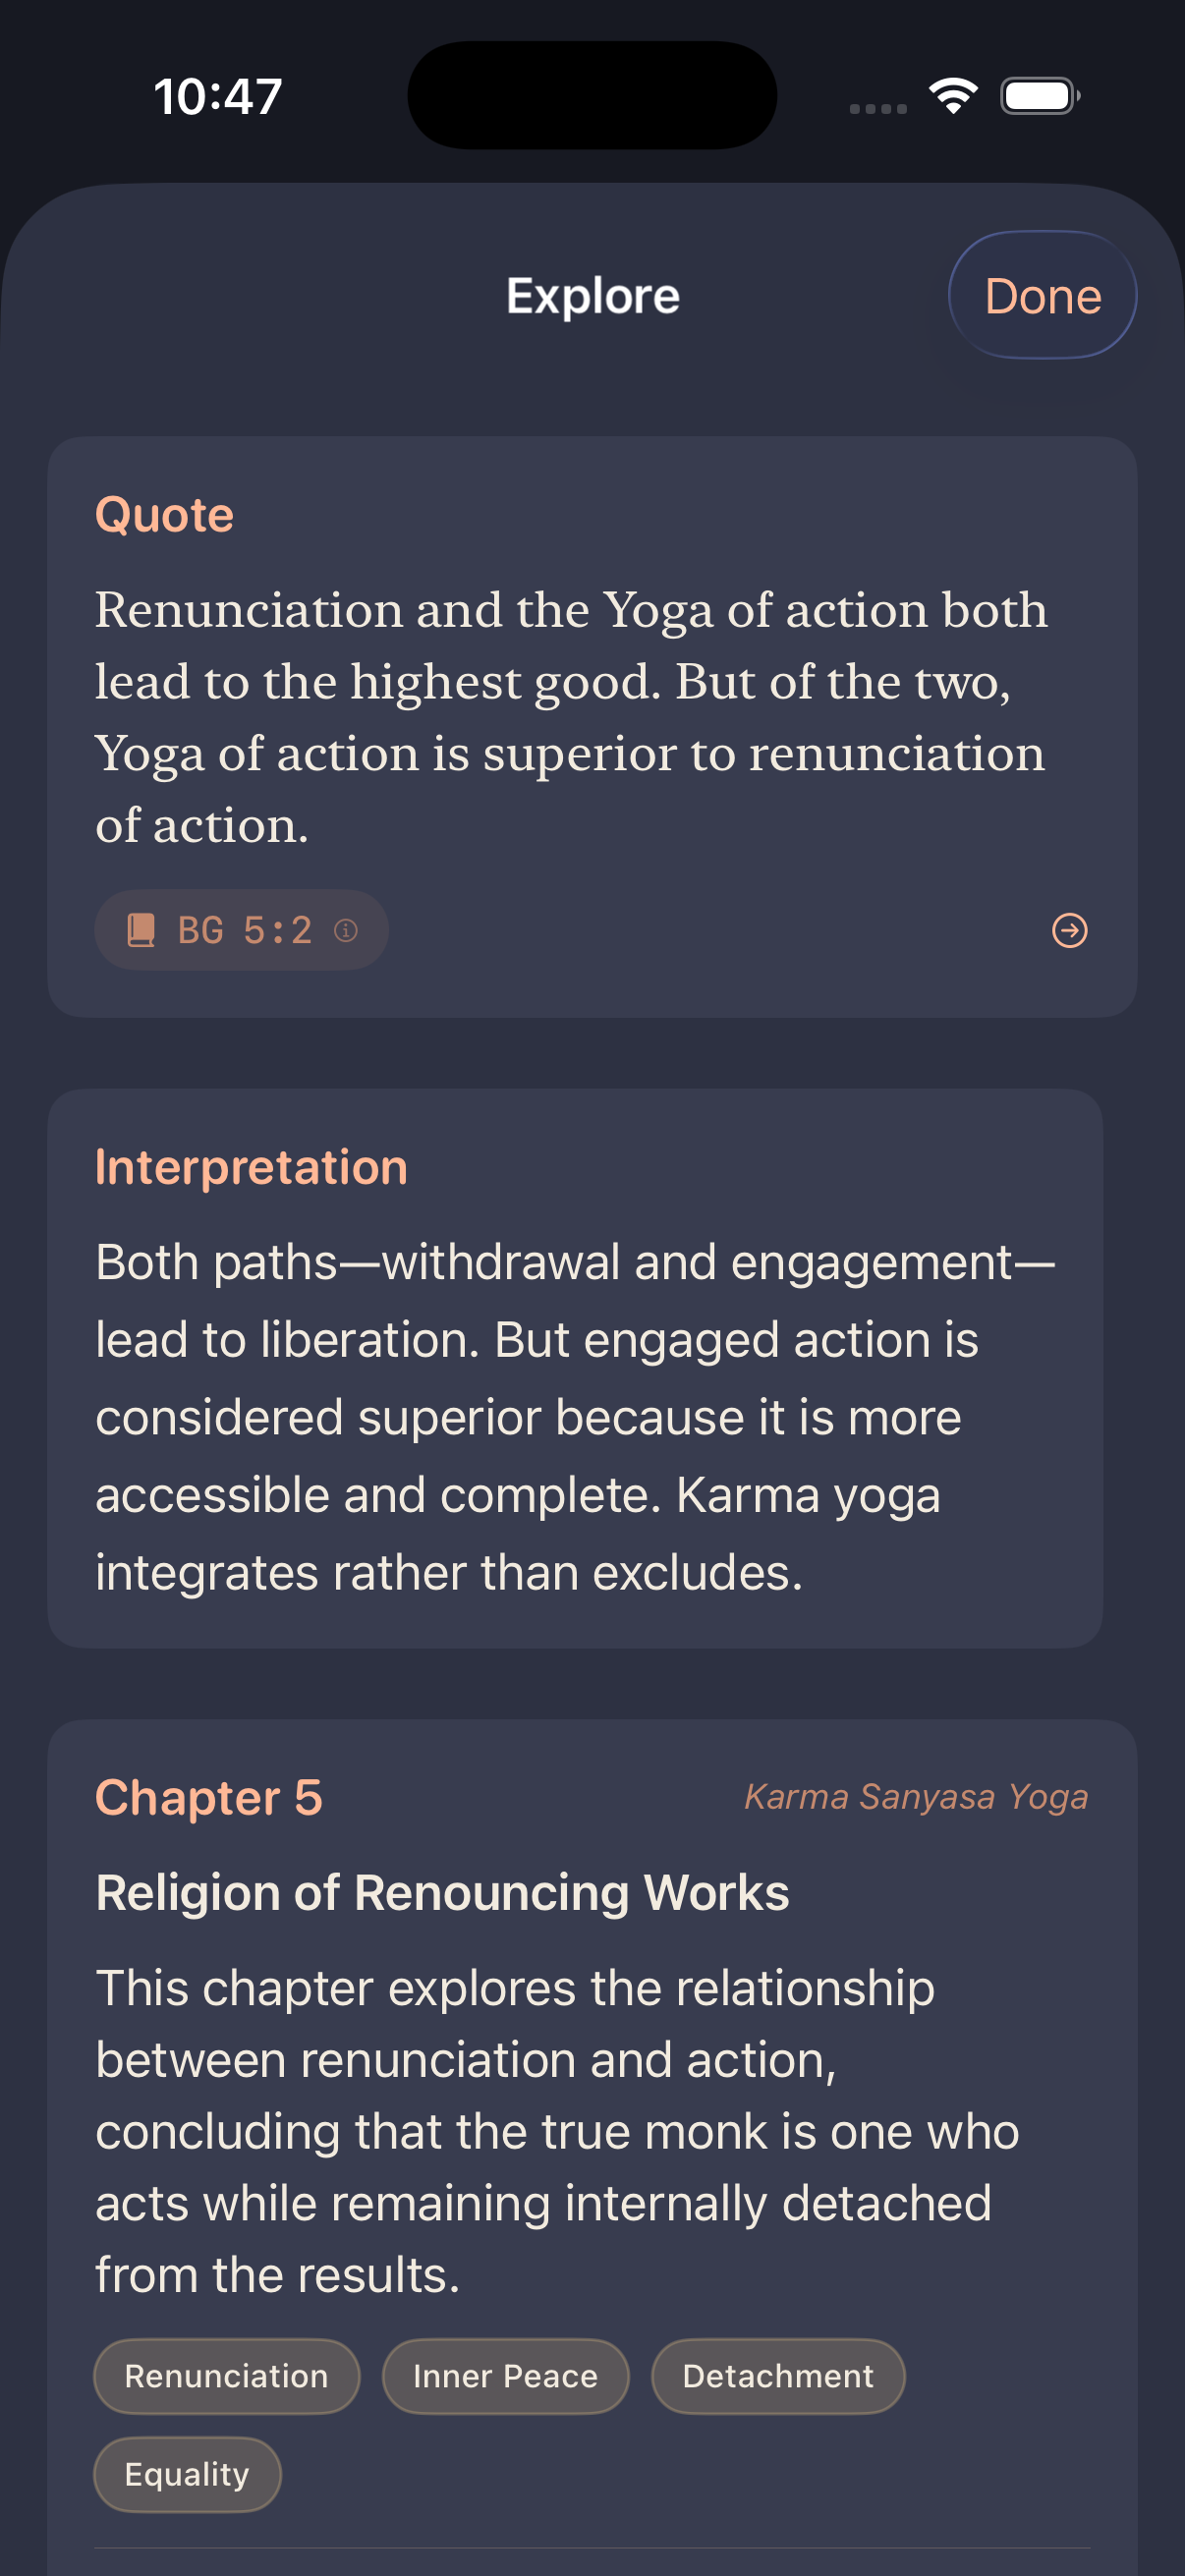This screenshot has width=1185, height=2576.
Task: Tap the Renunciation and Yoga quote text
Action: pyautogui.click(x=570, y=716)
